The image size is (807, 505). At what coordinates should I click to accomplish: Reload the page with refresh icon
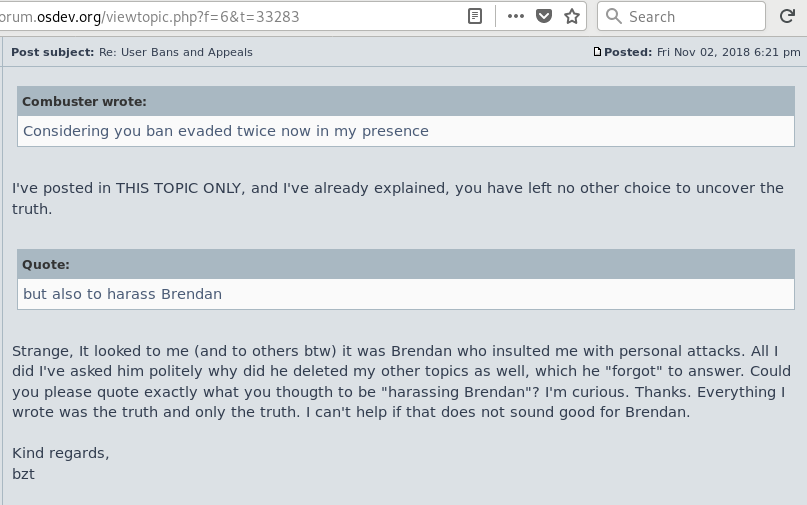pyautogui.click(x=787, y=16)
